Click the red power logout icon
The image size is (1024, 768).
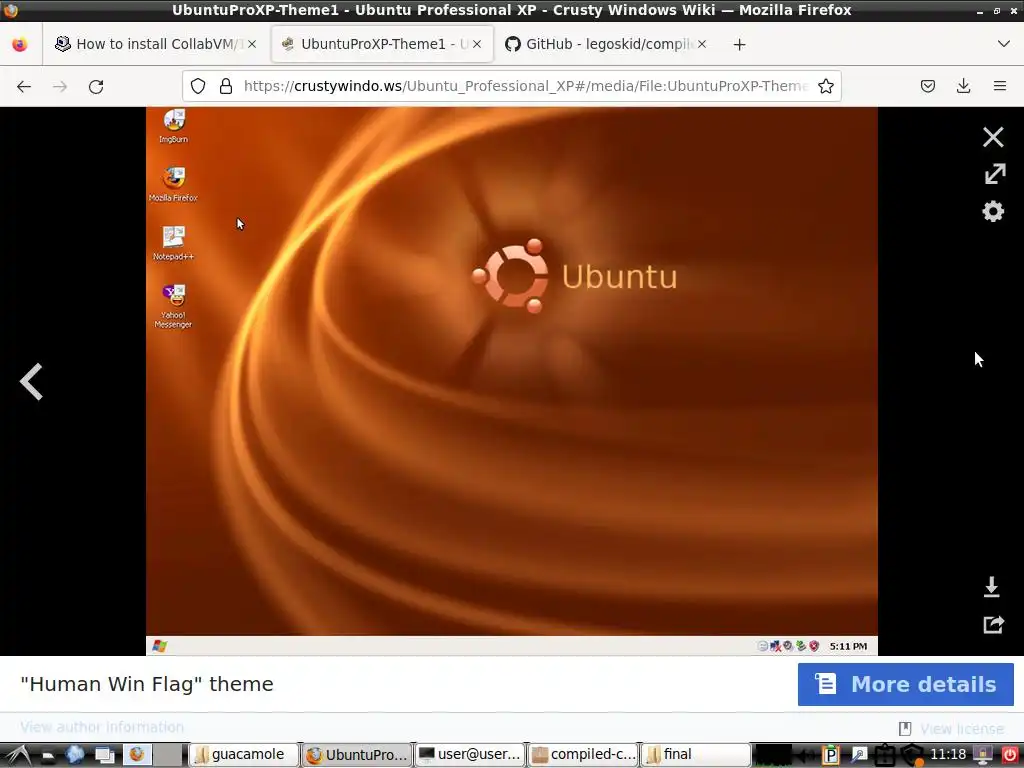pyautogui.click(x=1010, y=755)
